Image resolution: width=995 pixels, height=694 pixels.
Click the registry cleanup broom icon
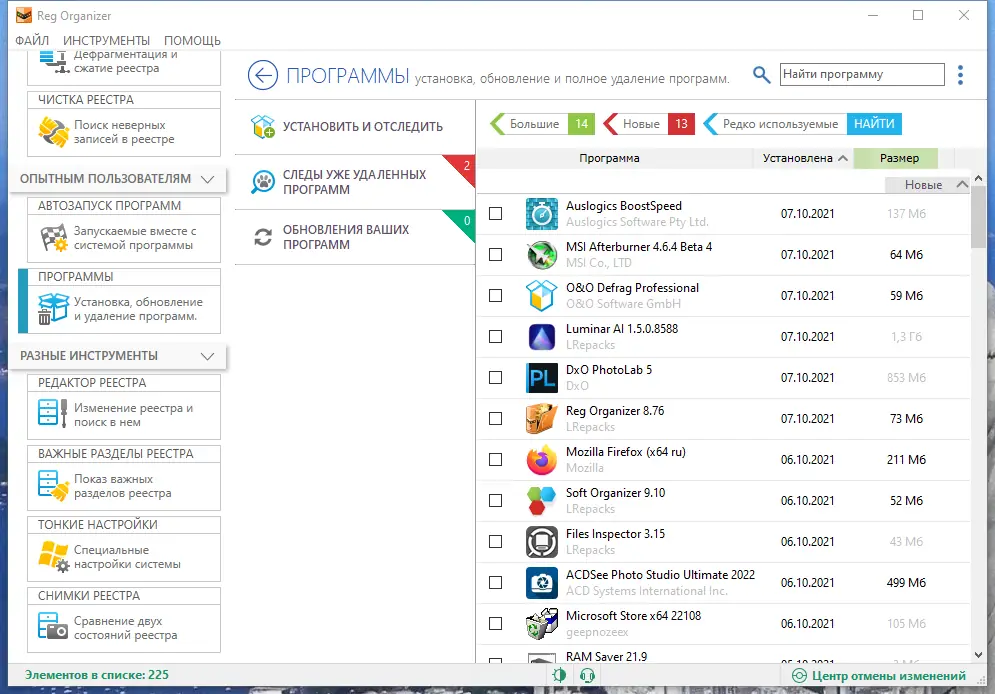(x=53, y=132)
